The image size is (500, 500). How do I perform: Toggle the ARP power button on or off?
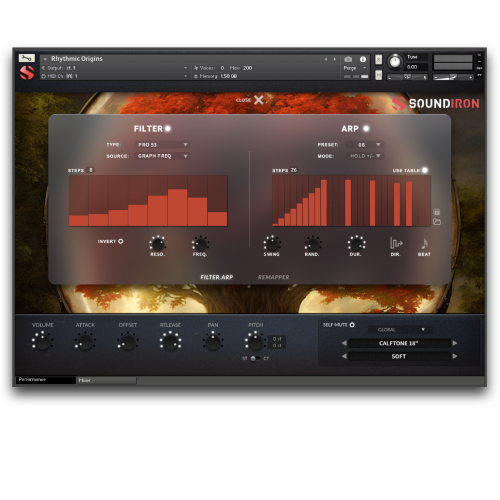point(366,128)
